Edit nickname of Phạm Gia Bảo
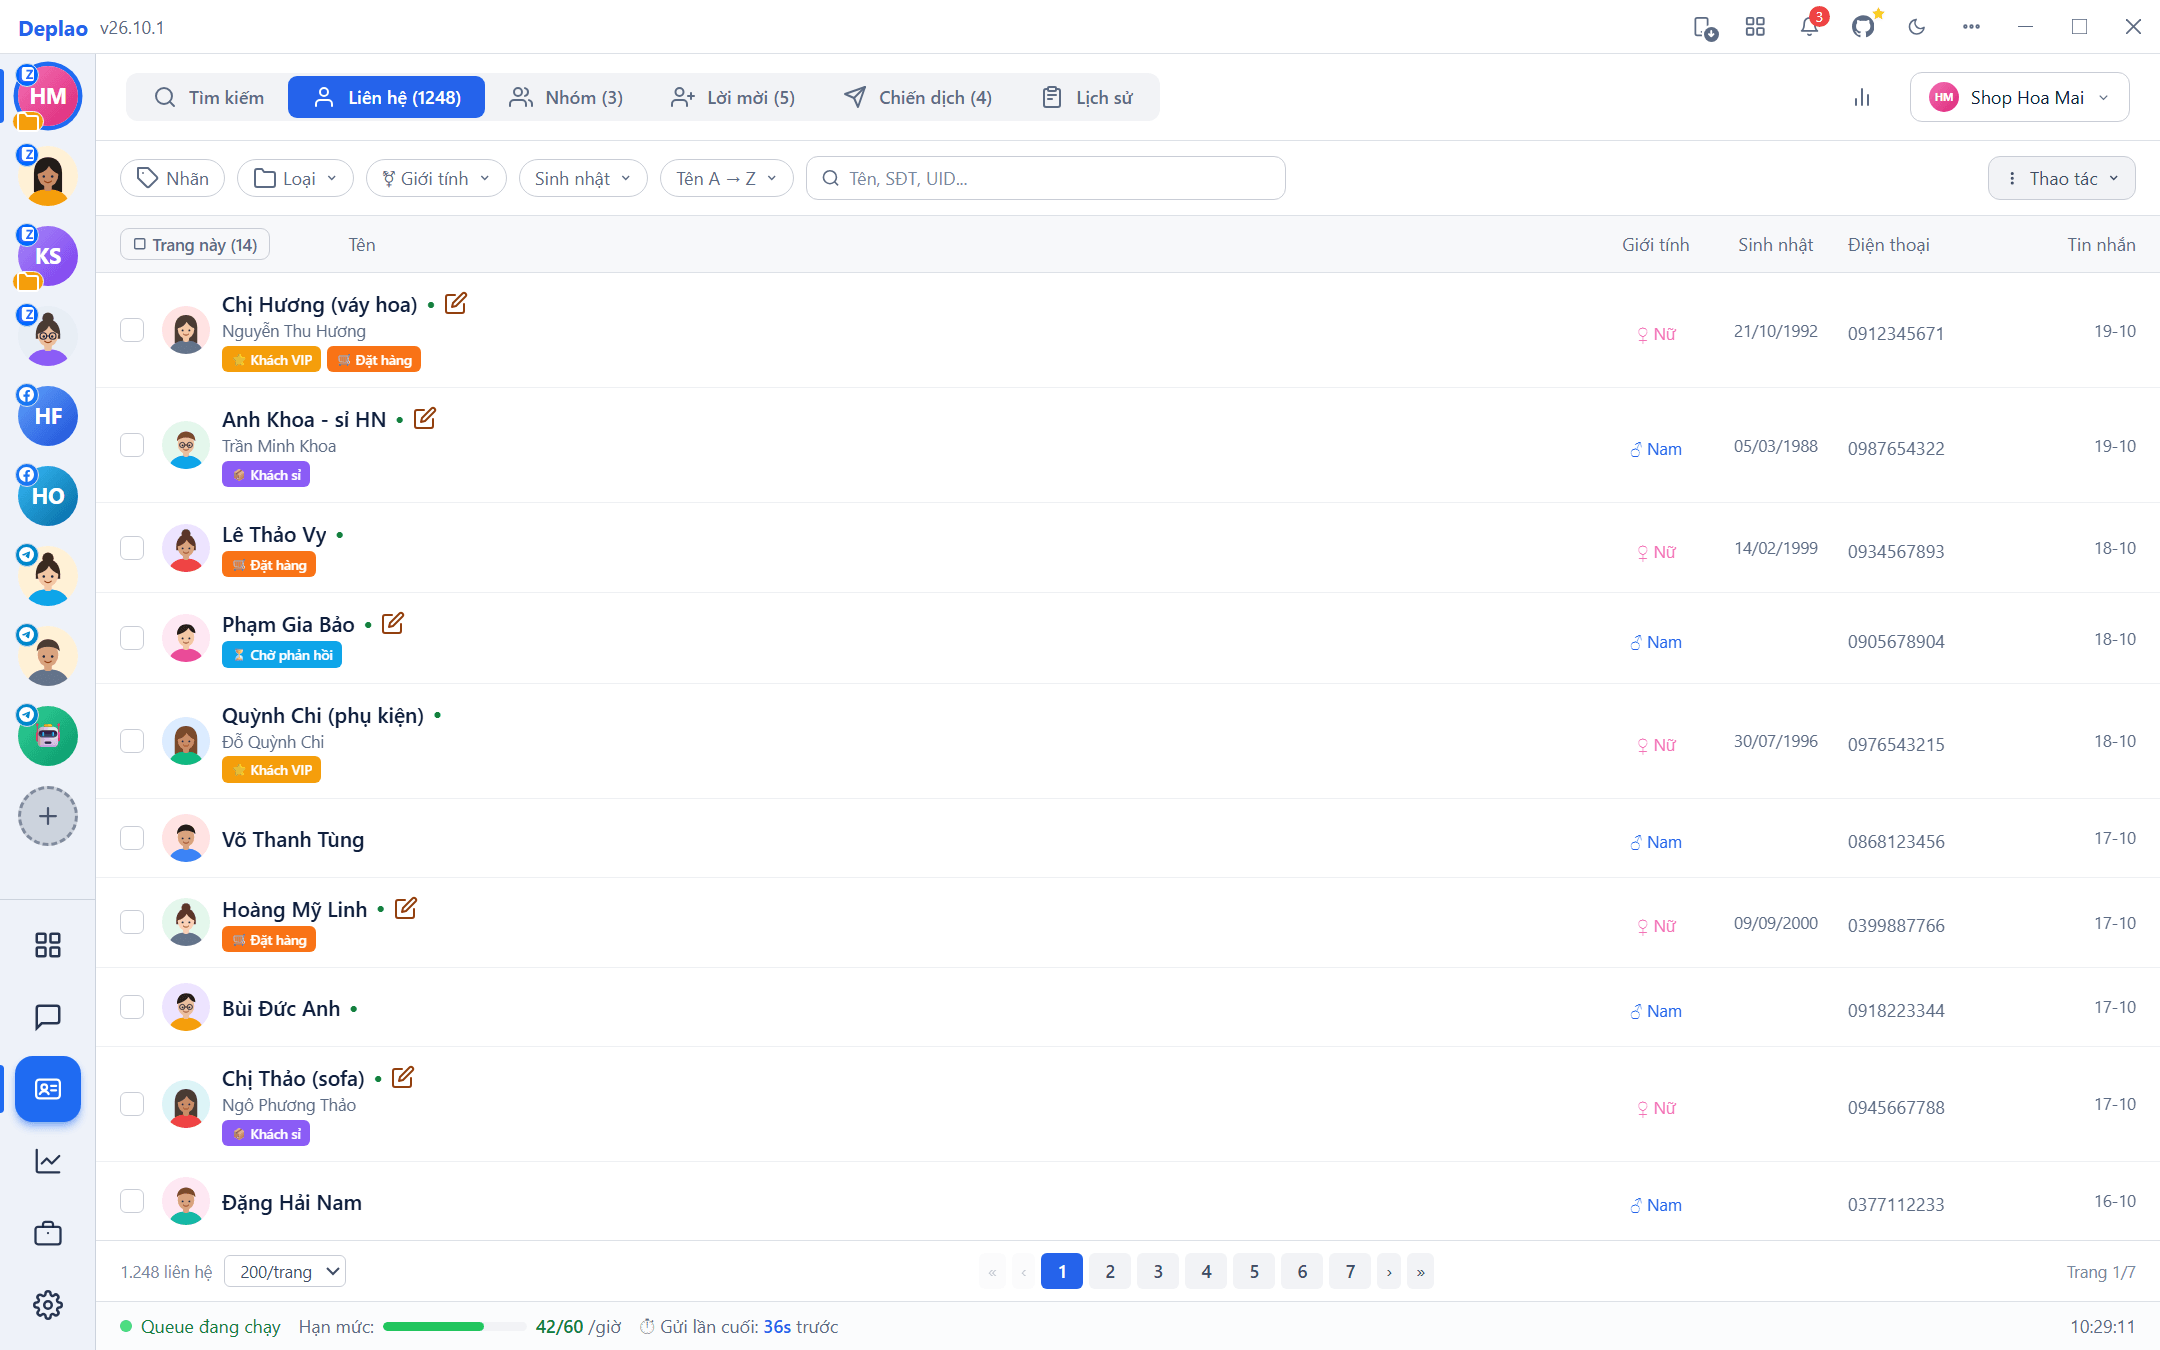2160x1350 pixels. click(393, 623)
